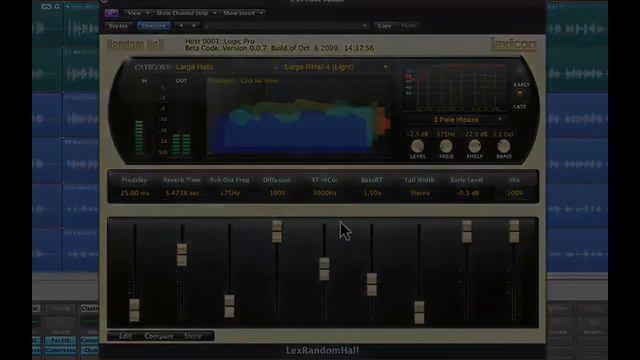Image resolution: width=640 pixels, height=360 pixels.
Task: Open the Category Large Halls dropdown
Action: (227, 67)
